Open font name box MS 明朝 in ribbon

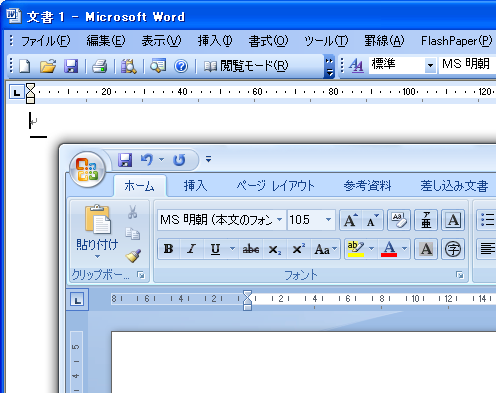[222, 220]
